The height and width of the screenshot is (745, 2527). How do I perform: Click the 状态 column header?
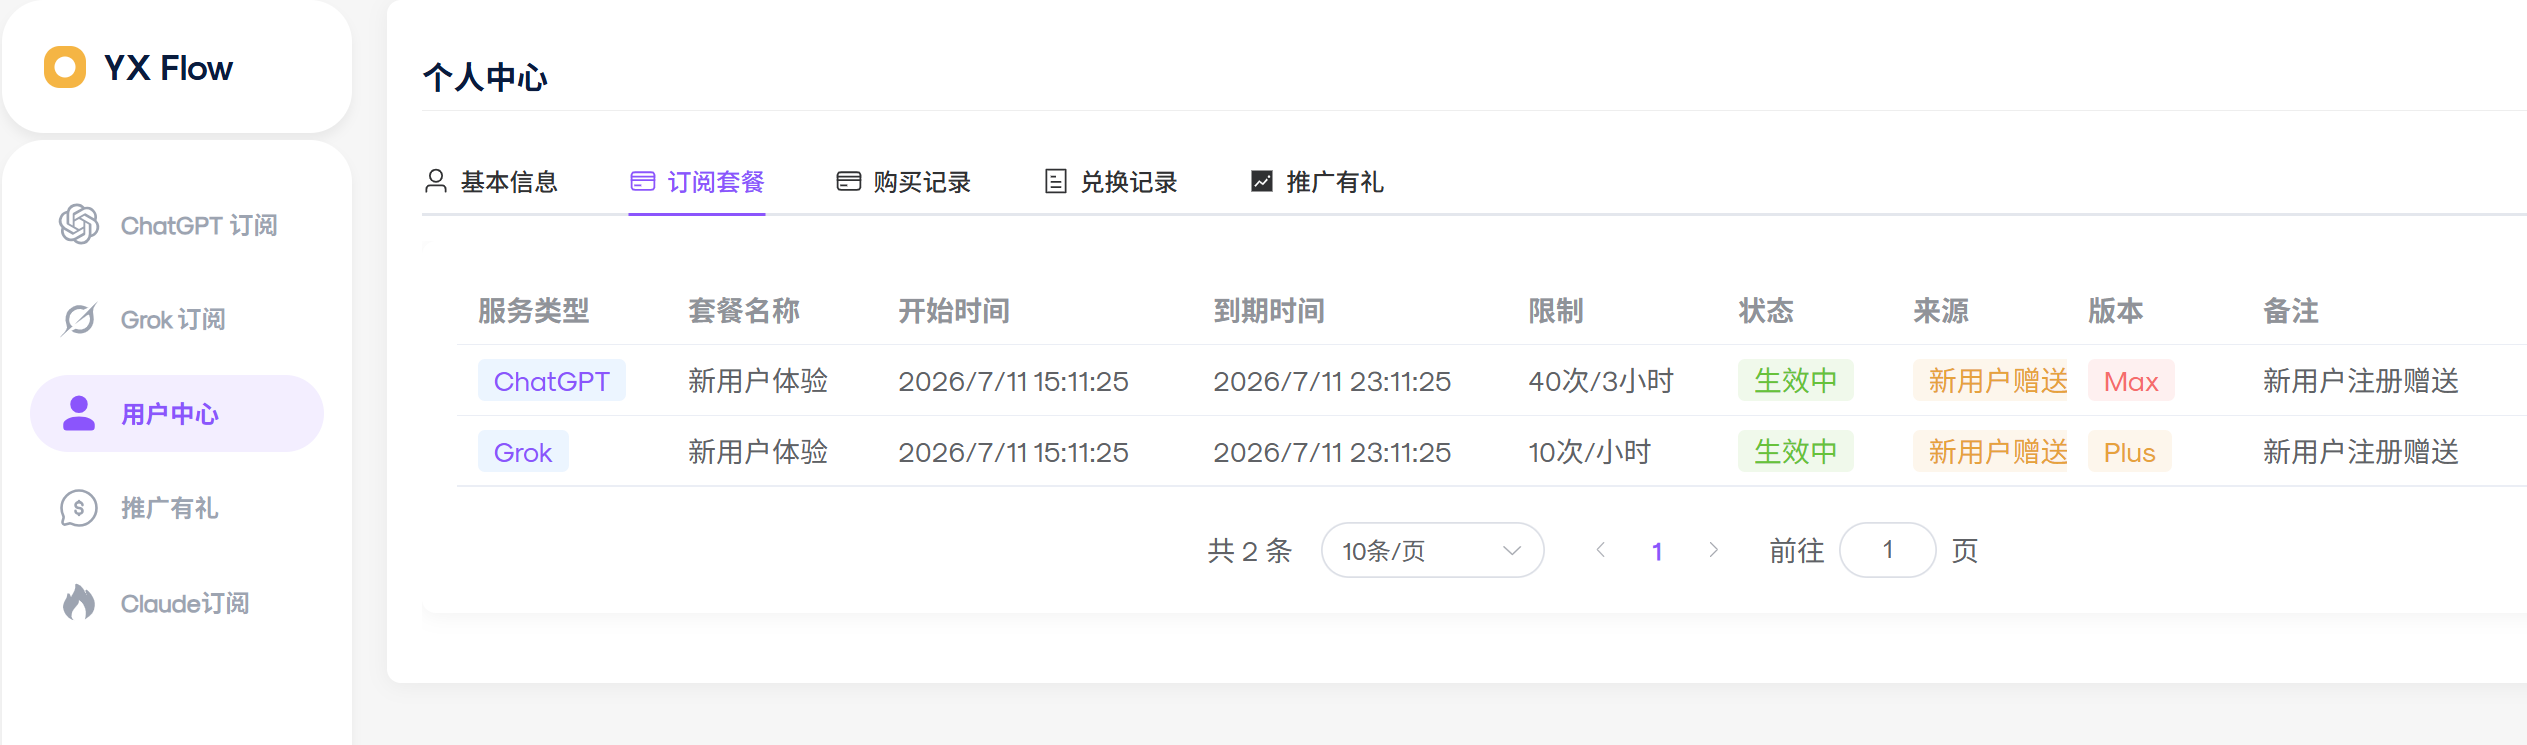(1766, 311)
